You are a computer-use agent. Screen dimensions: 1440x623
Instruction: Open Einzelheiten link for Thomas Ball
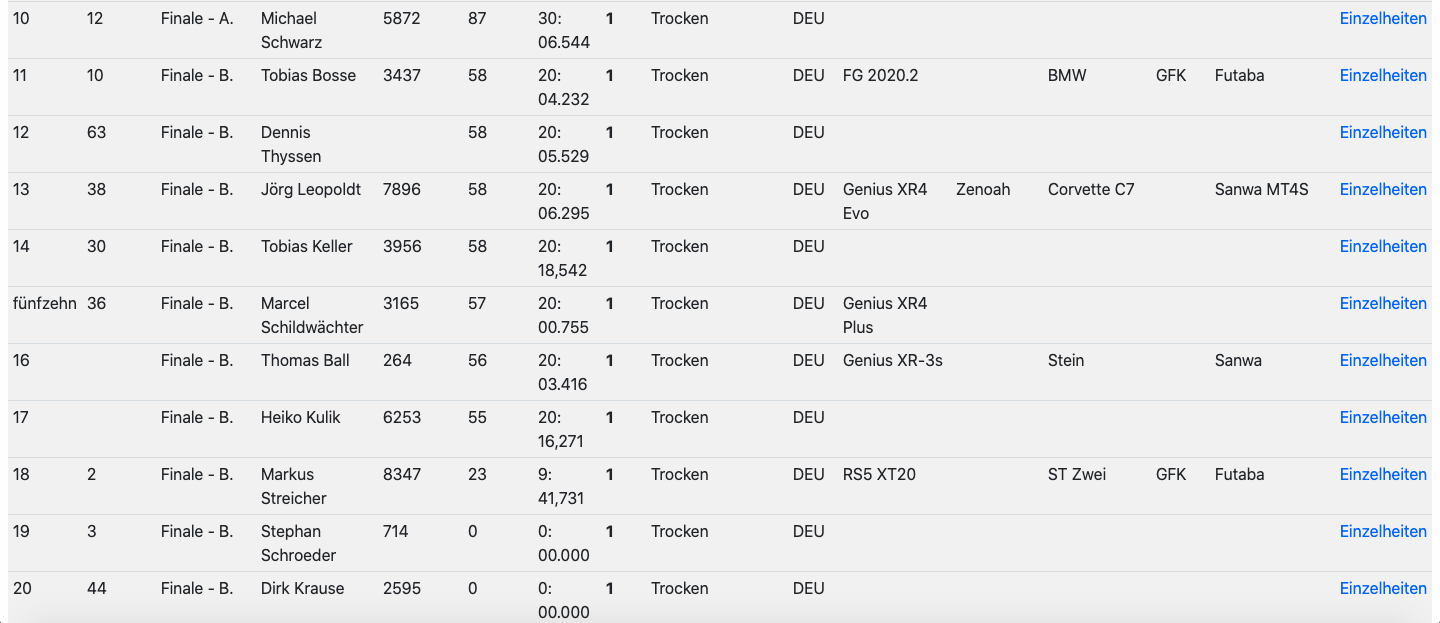click(1383, 360)
